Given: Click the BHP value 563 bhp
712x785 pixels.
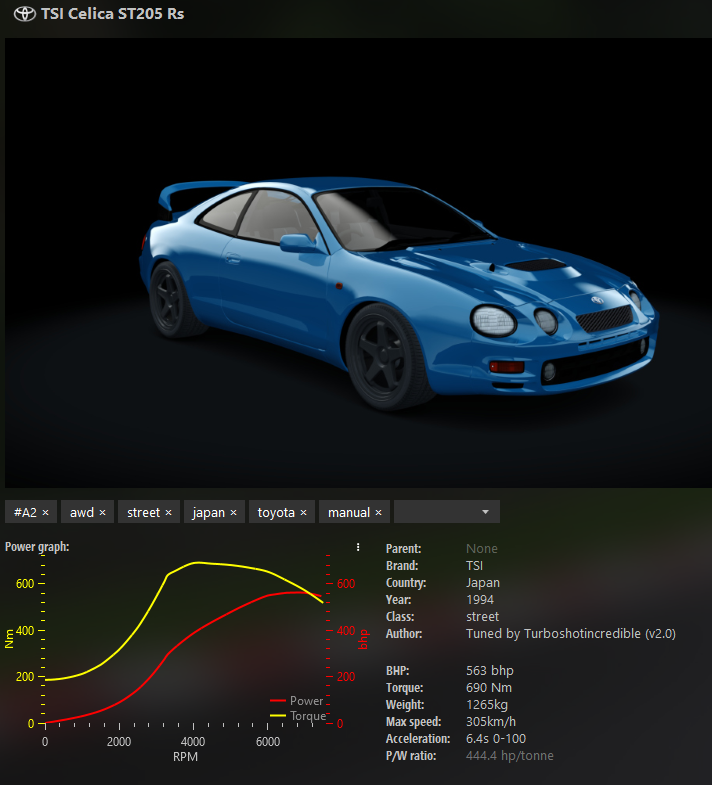Looking at the screenshot, I should 490,671.
